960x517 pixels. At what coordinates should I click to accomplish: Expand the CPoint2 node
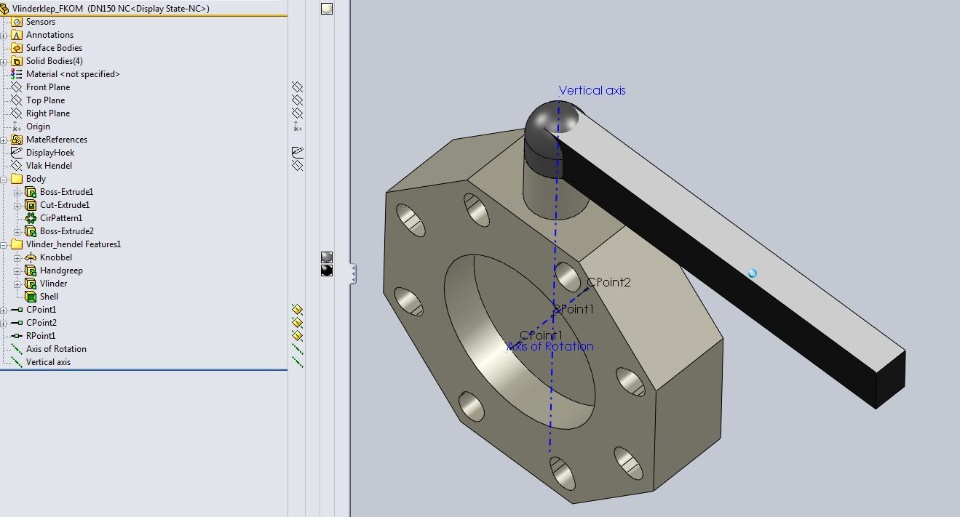(x=3, y=323)
